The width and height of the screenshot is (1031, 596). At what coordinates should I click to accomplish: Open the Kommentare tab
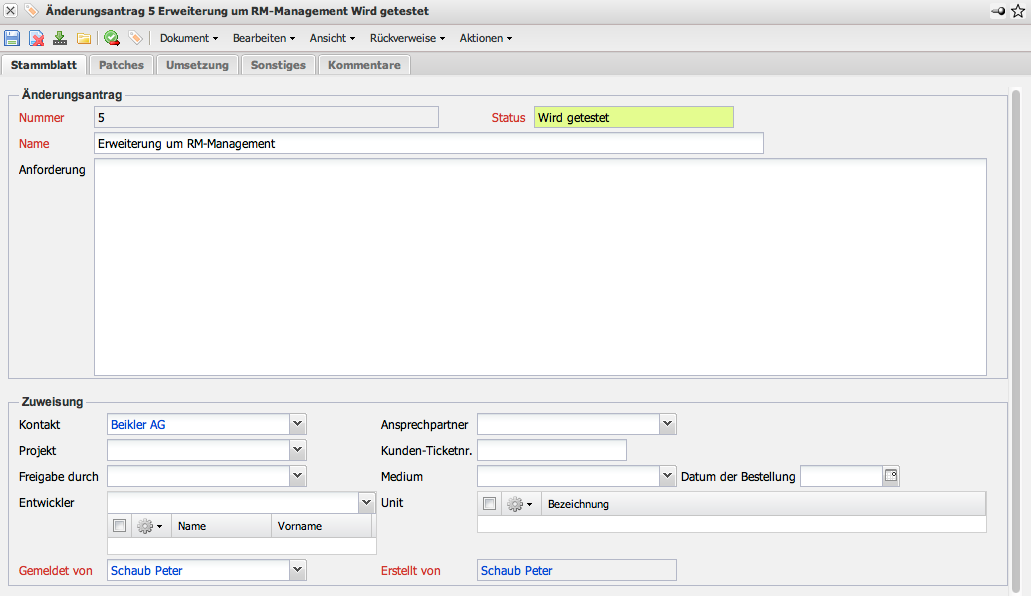pos(364,65)
